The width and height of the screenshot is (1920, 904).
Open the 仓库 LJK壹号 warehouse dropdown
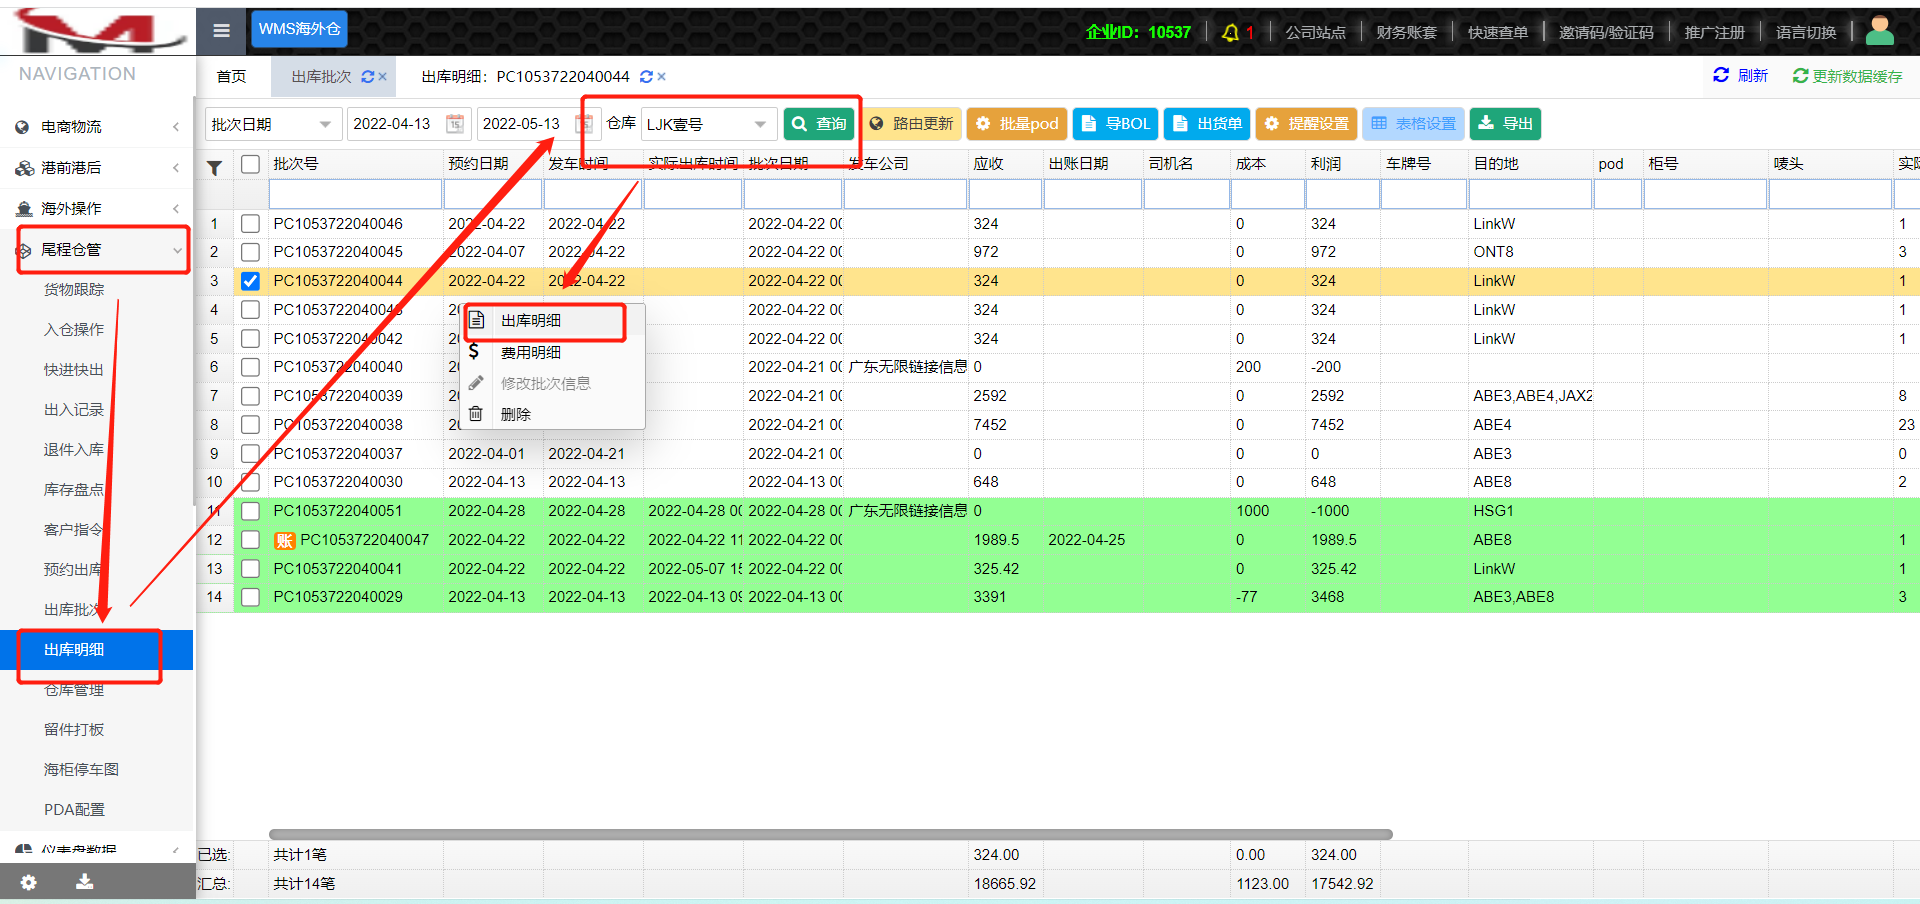point(708,124)
